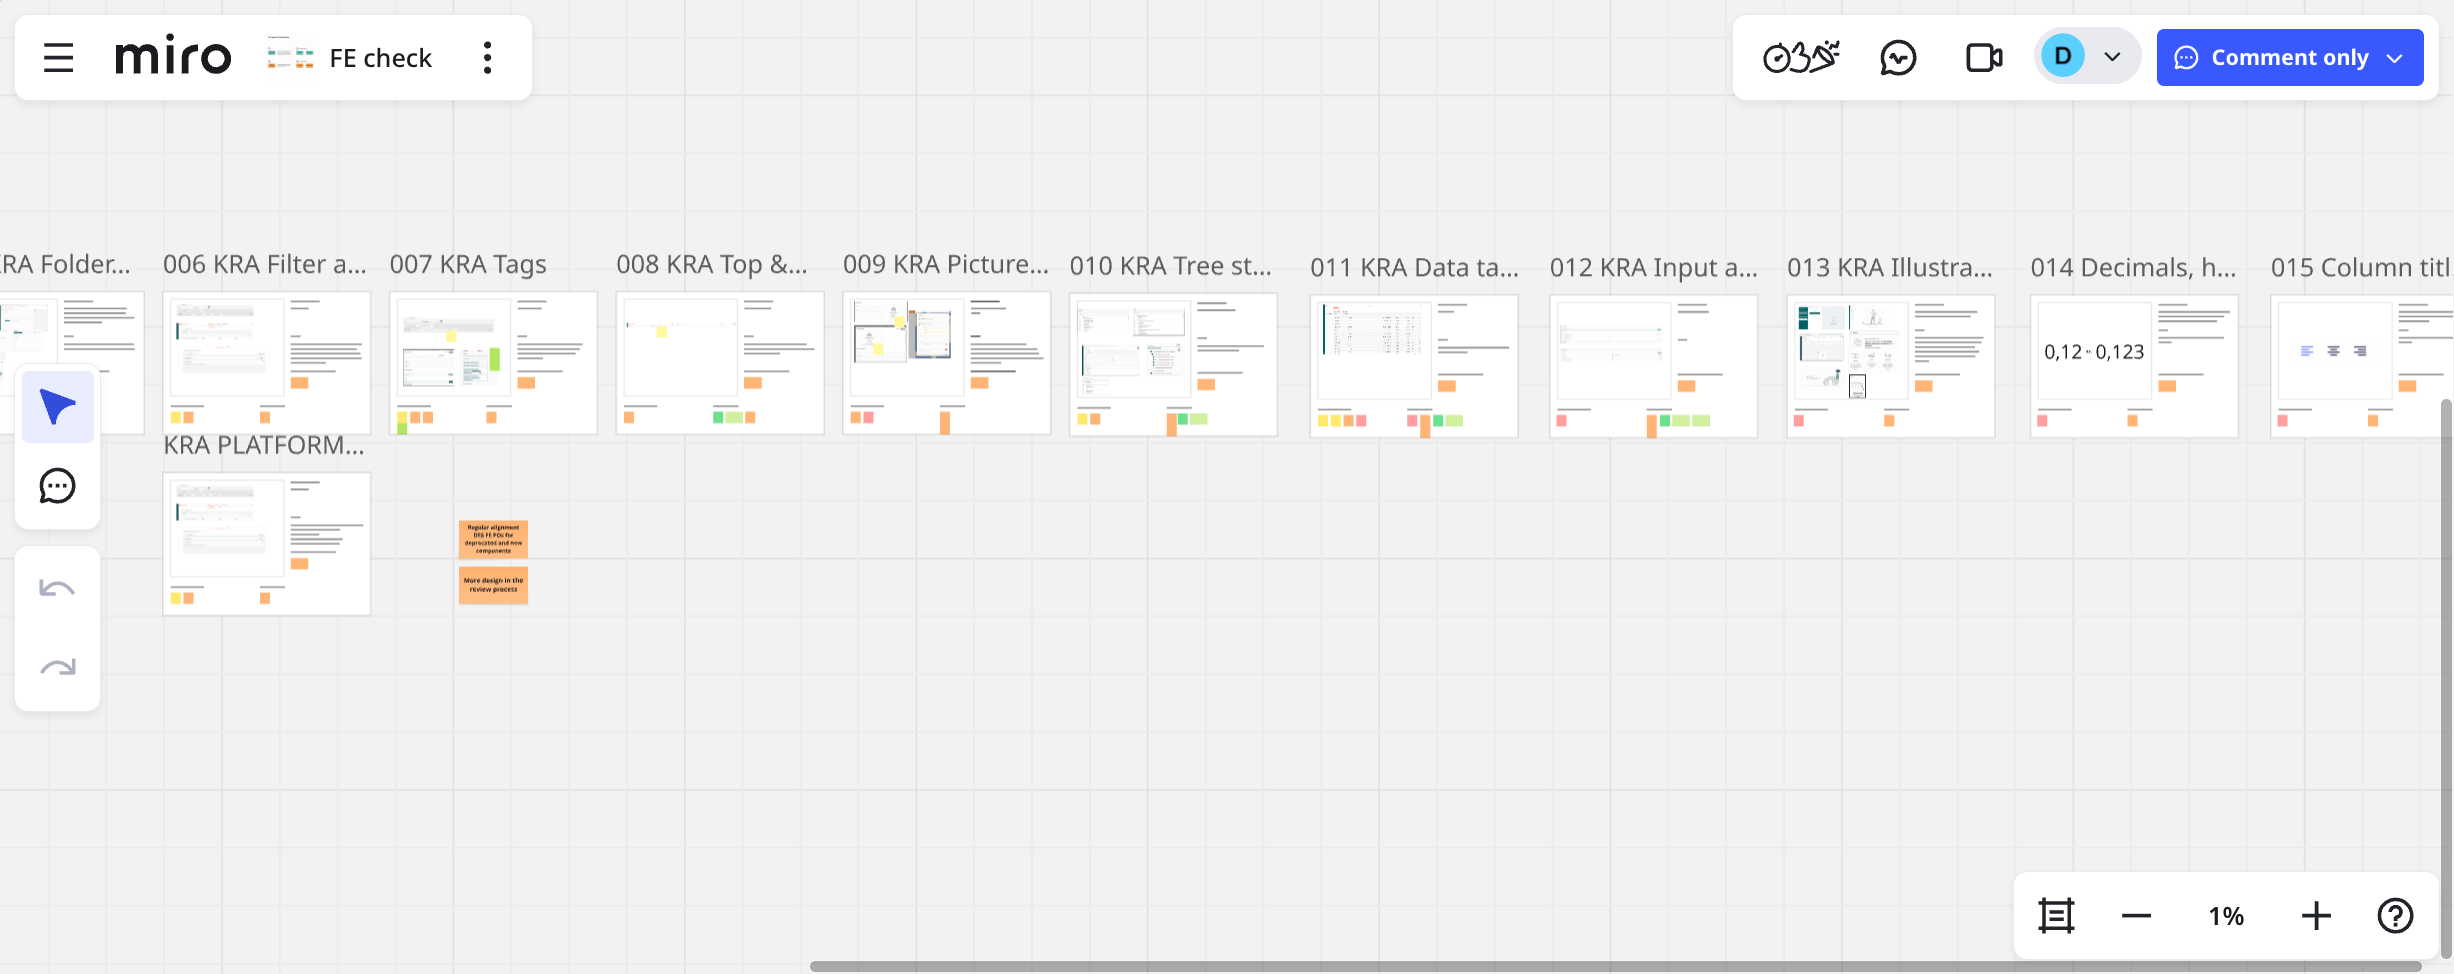This screenshot has height=974, width=2454.
Task: Expand the collaborators chevron next to avatar
Action: [2113, 57]
